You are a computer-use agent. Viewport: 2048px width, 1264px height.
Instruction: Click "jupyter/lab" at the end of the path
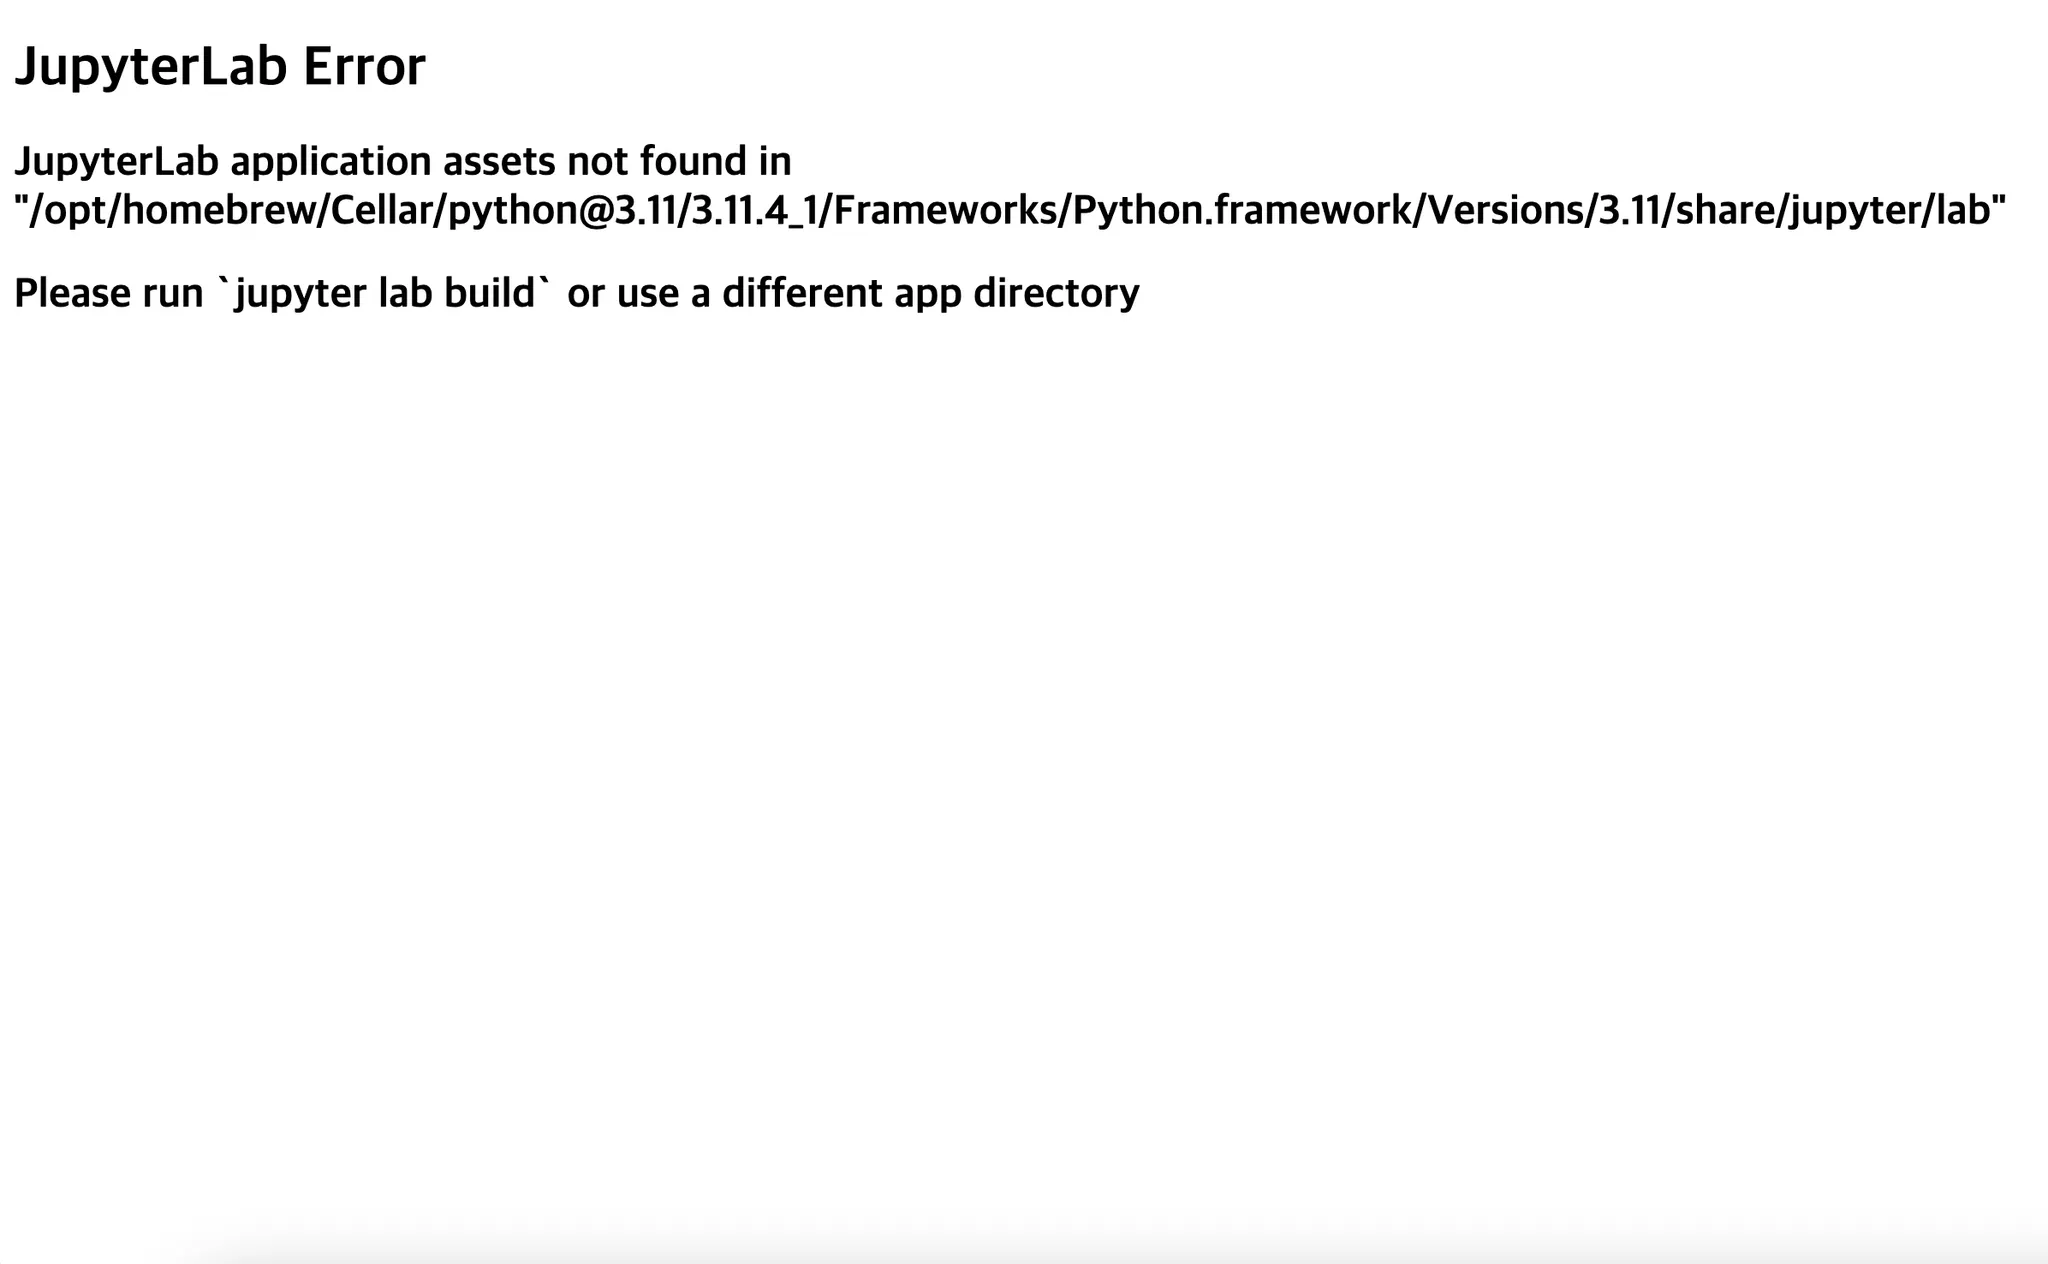coord(1890,210)
